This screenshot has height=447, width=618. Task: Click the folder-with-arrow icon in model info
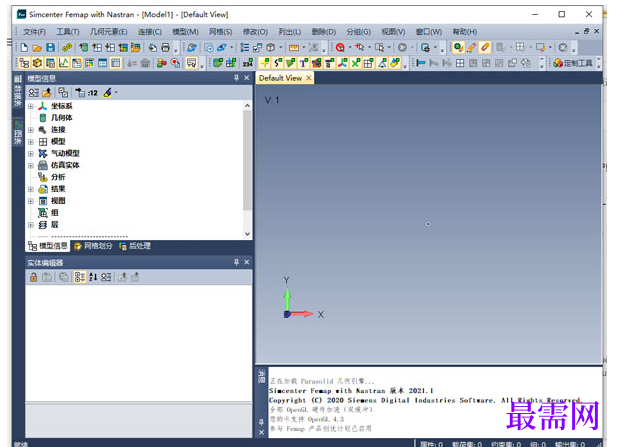(47, 93)
